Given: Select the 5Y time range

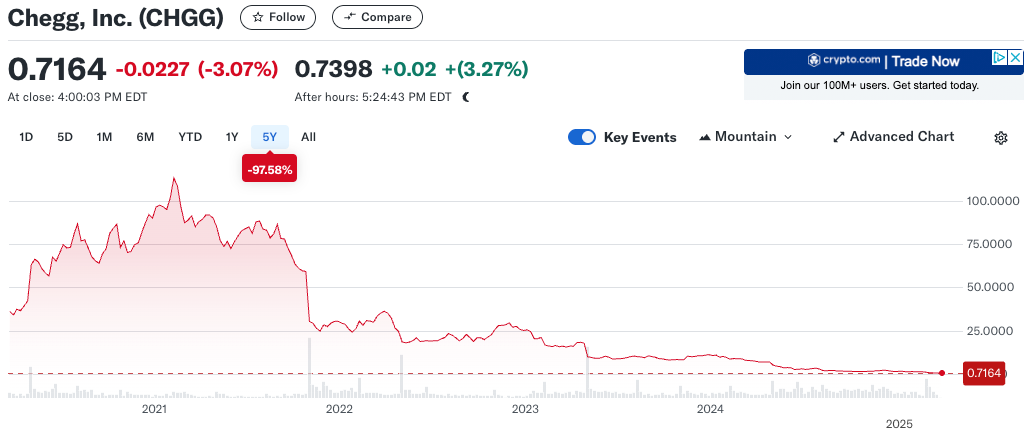Looking at the screenshot, I should pos(270,137).
